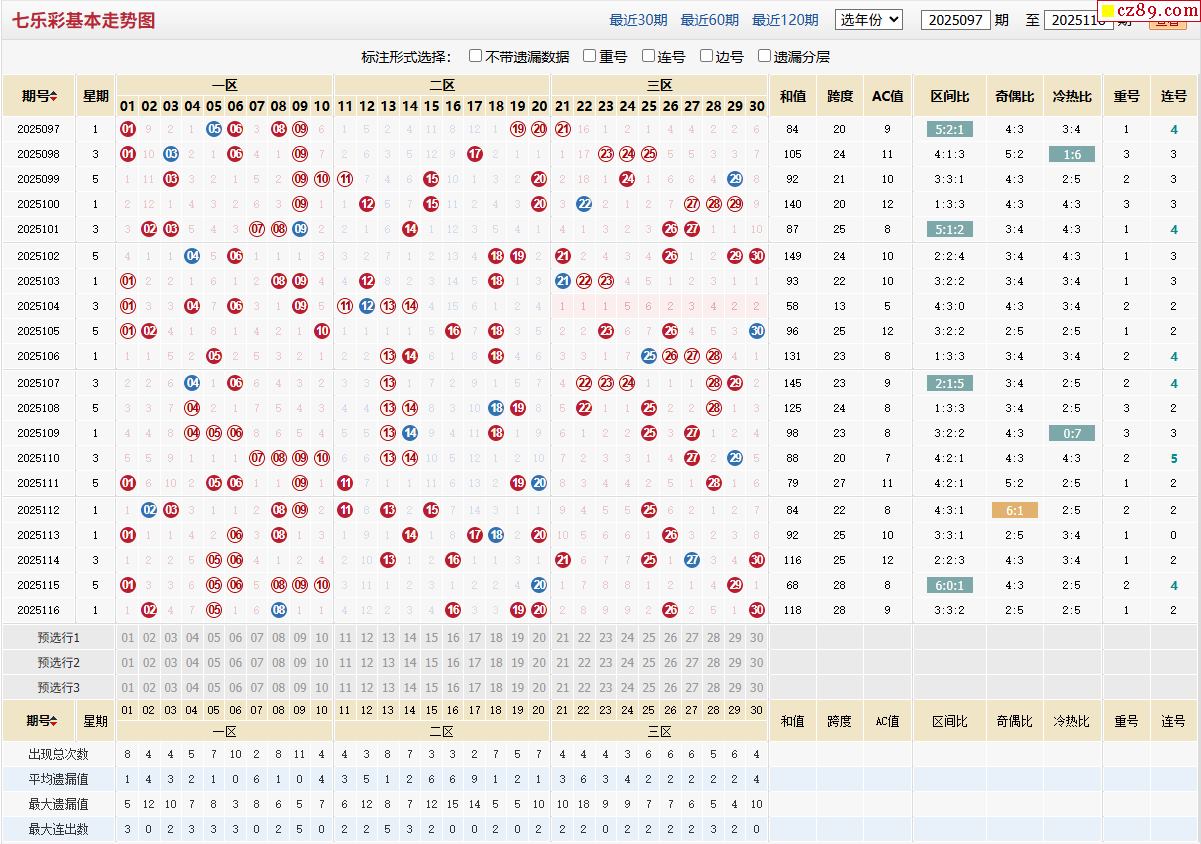Open the 最近120期 link
Viewport: 1201px width, 844px height.
[x=785, y=20]
